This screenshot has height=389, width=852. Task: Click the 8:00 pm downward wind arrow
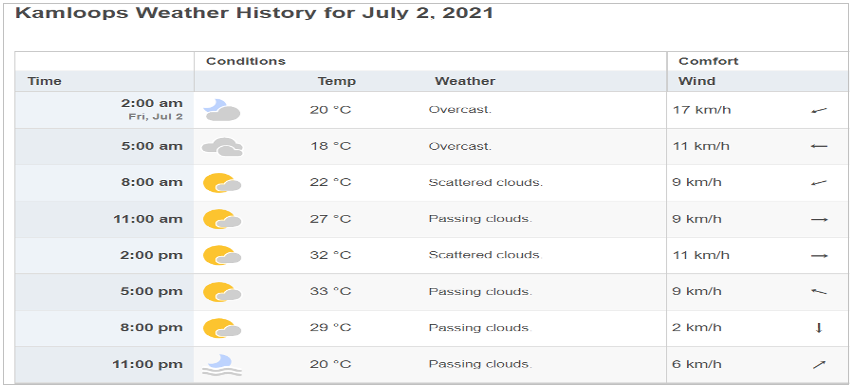tap(819, 328)
